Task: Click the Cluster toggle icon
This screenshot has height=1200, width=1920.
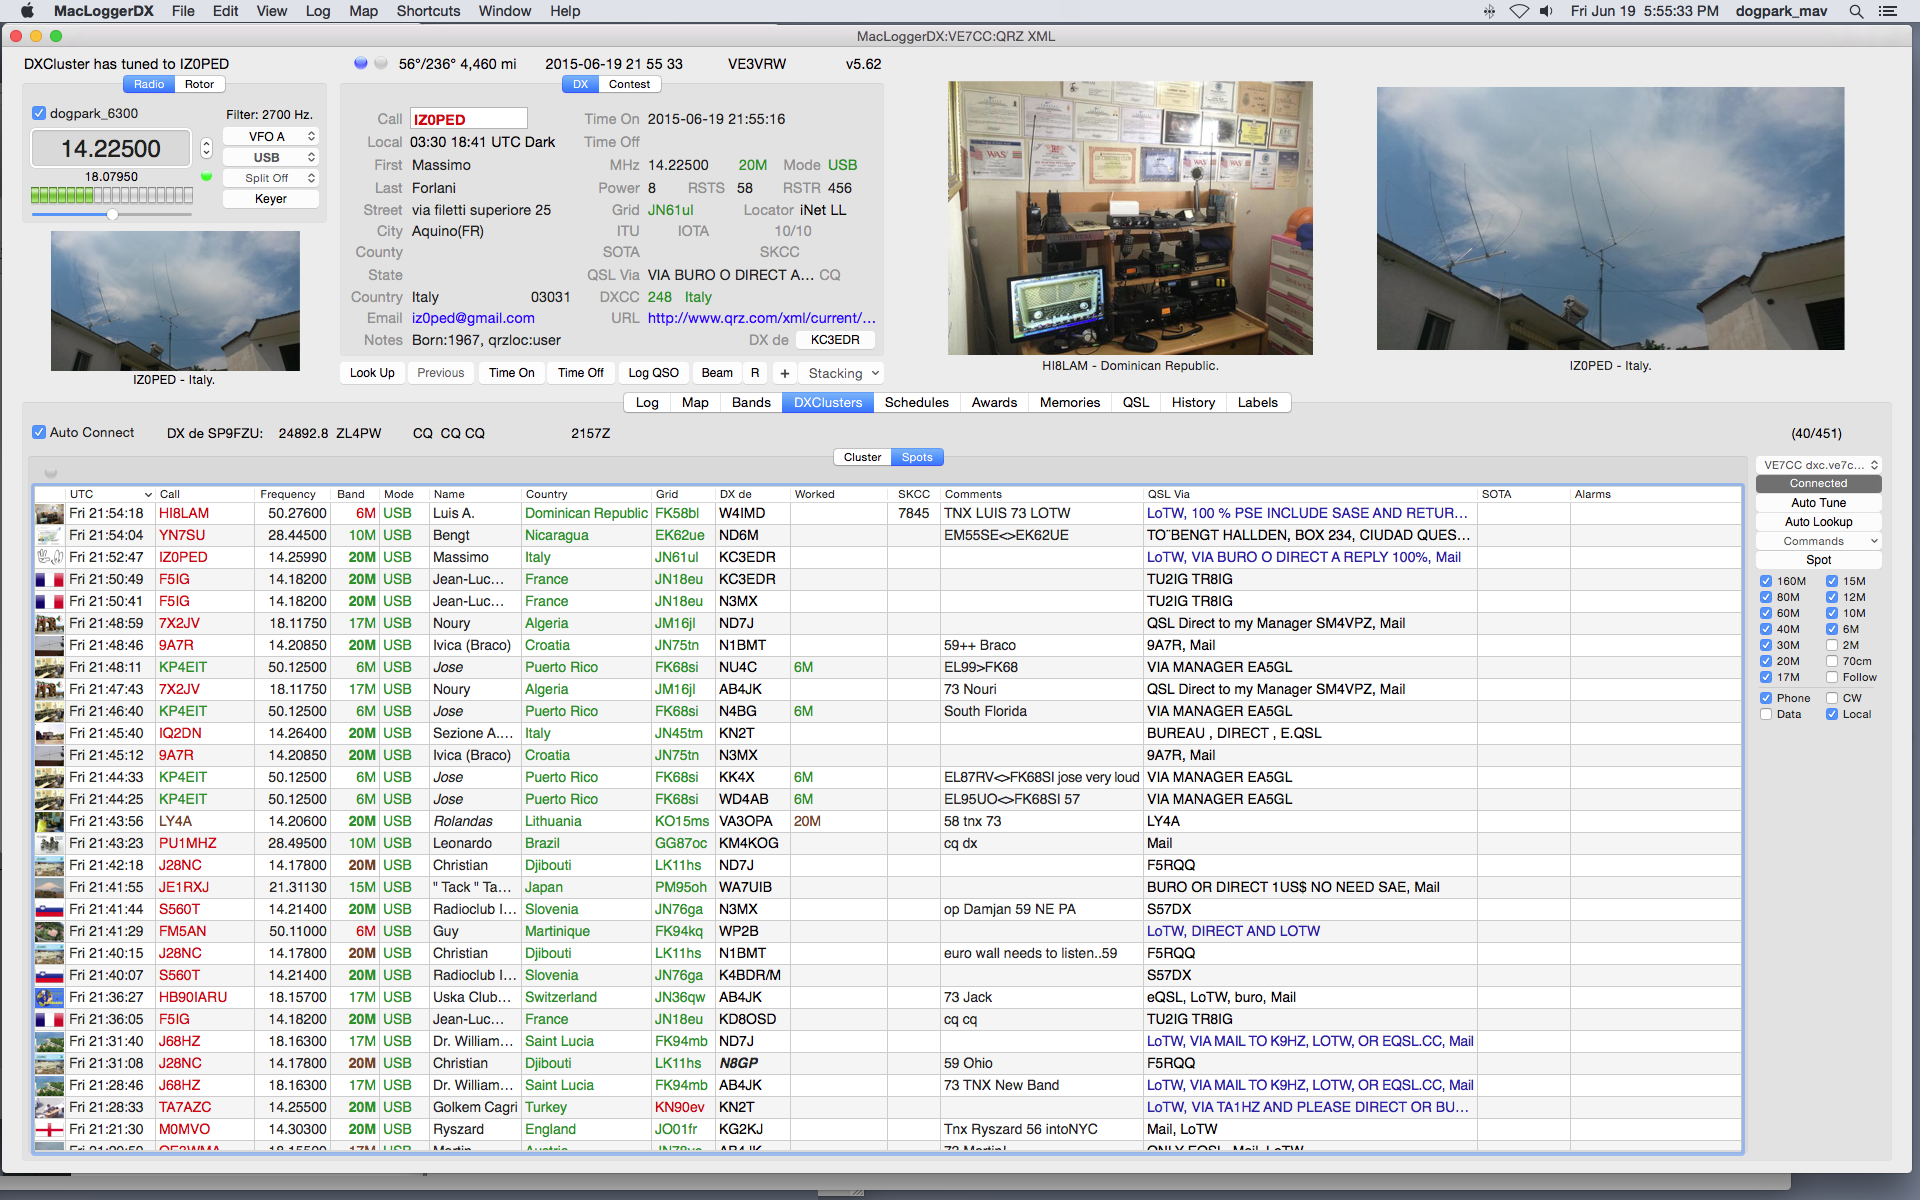Action: [861, 458]
